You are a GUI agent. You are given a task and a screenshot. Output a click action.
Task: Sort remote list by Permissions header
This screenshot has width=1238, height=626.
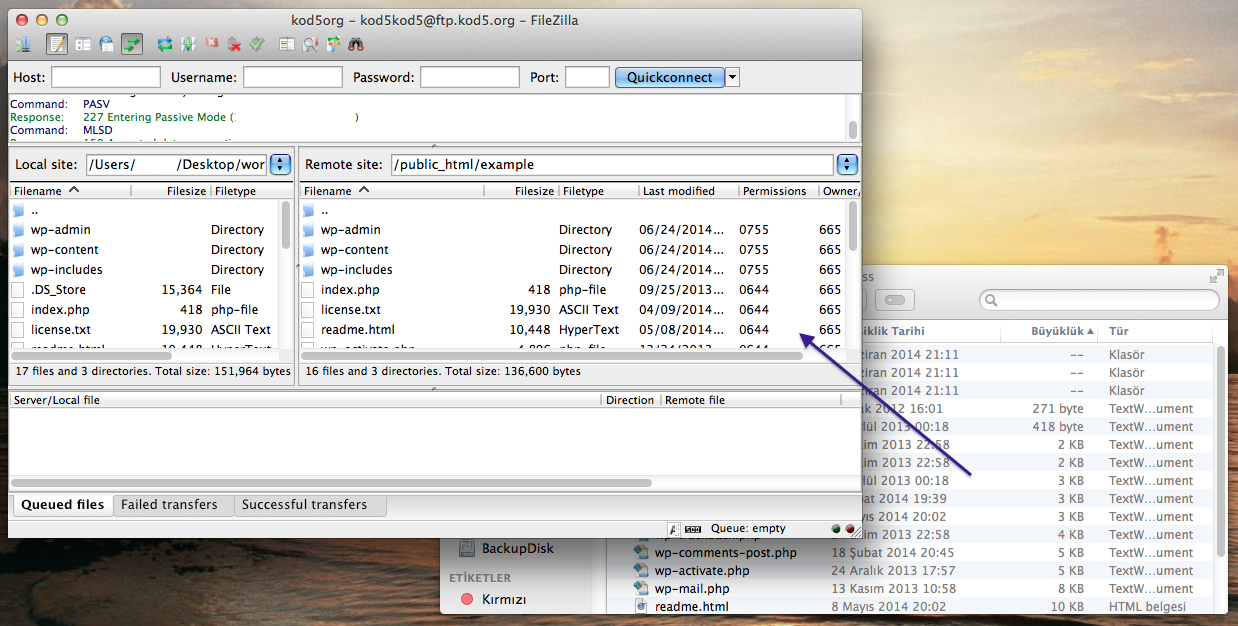pyautogui.click(x=778, y=191)
